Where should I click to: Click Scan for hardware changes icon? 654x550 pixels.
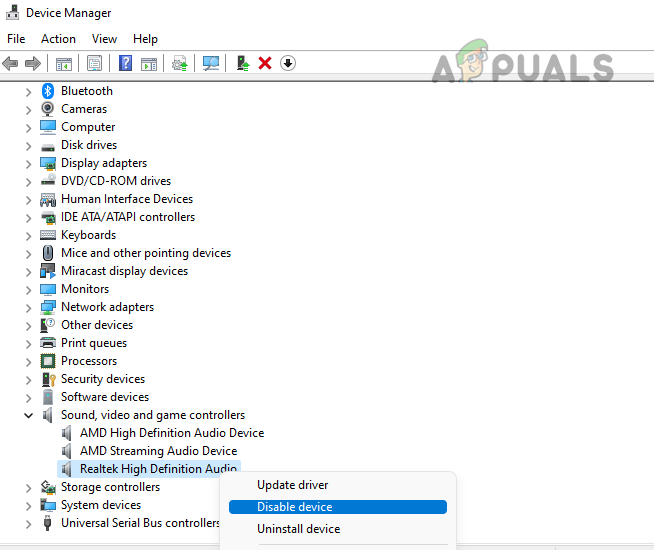pos(211,63)
